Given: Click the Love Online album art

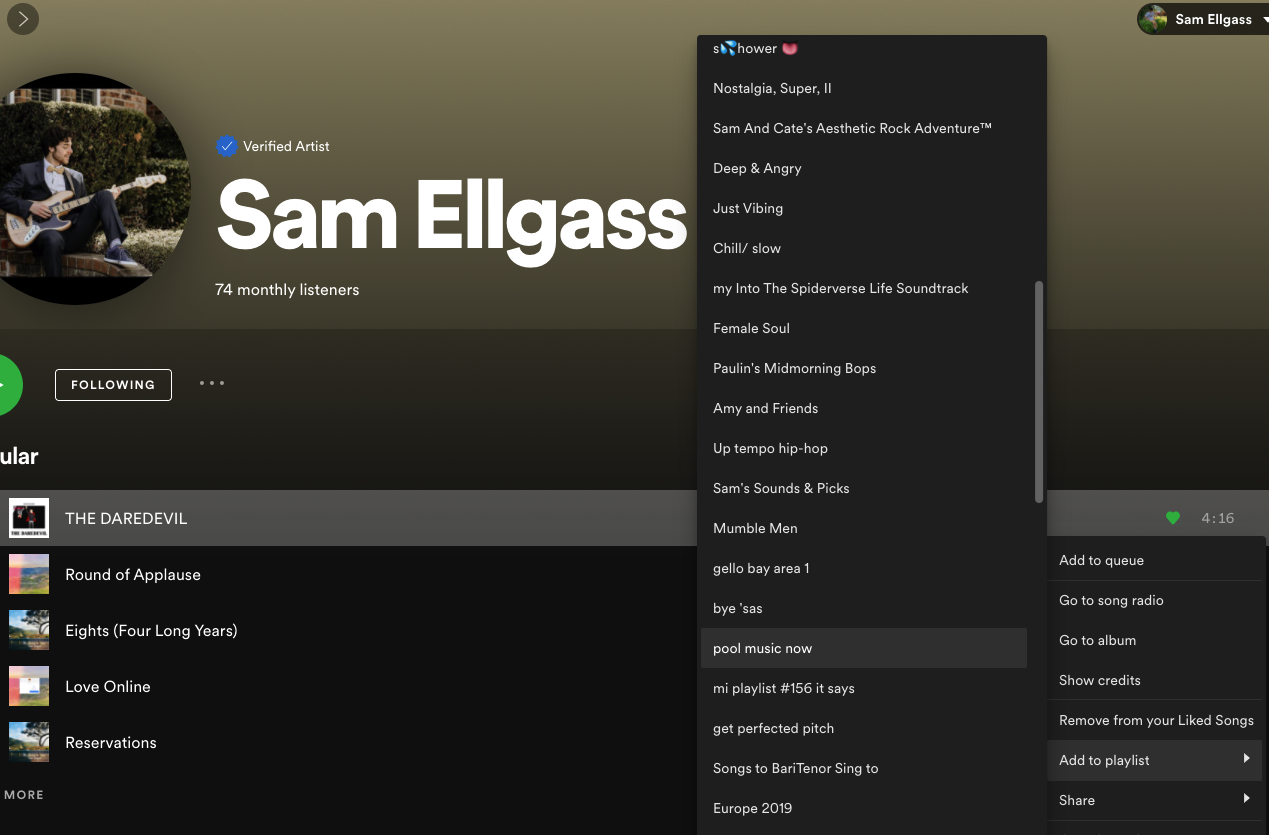Looking at the screenshot, I should (x=29, y=686).
